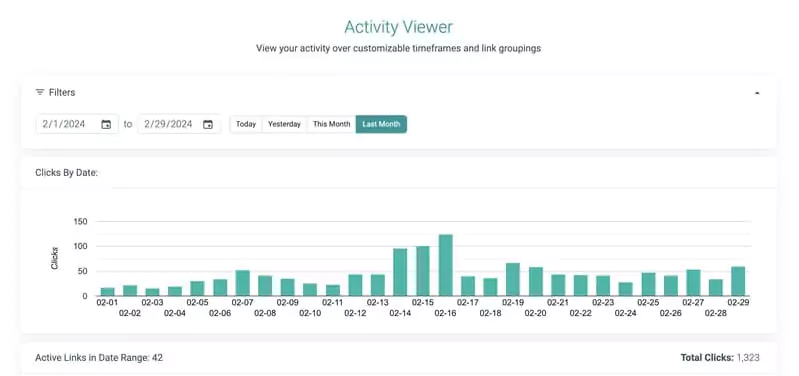The width and height of the screenshot is (799, 376).
Task: Click the bar above 02-14
Action: (400, 272)
